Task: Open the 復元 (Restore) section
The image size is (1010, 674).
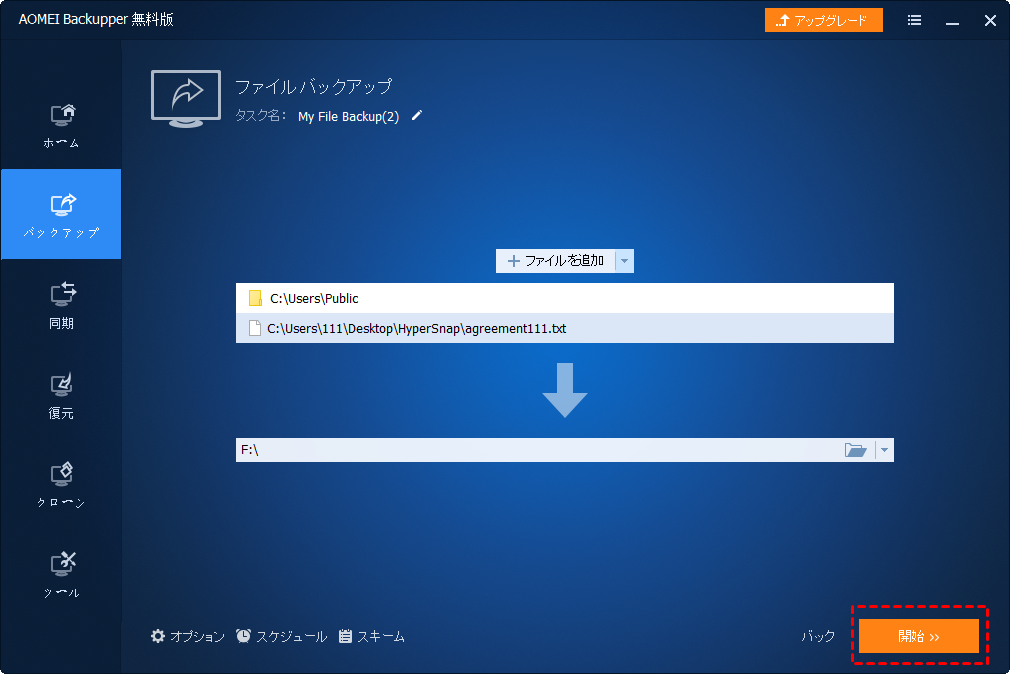Action: [61, 395]
